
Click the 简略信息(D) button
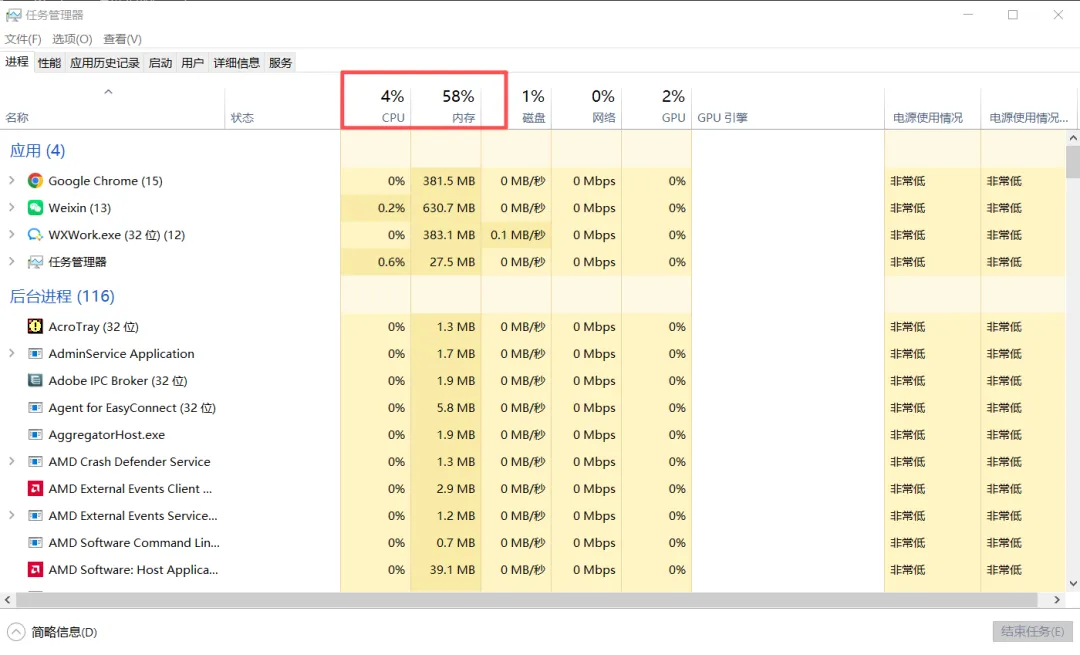(x=48, y=631)
